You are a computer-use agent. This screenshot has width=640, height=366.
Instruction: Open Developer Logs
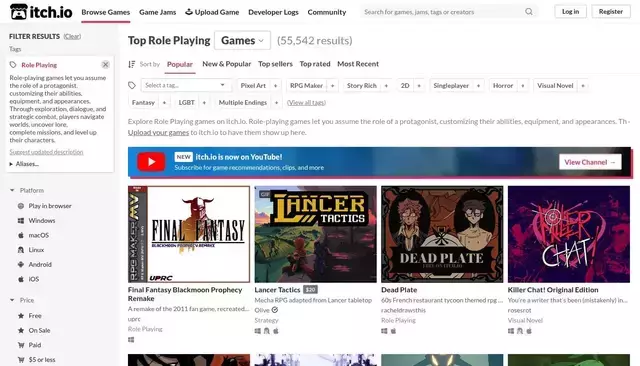[x=273, y=12]
